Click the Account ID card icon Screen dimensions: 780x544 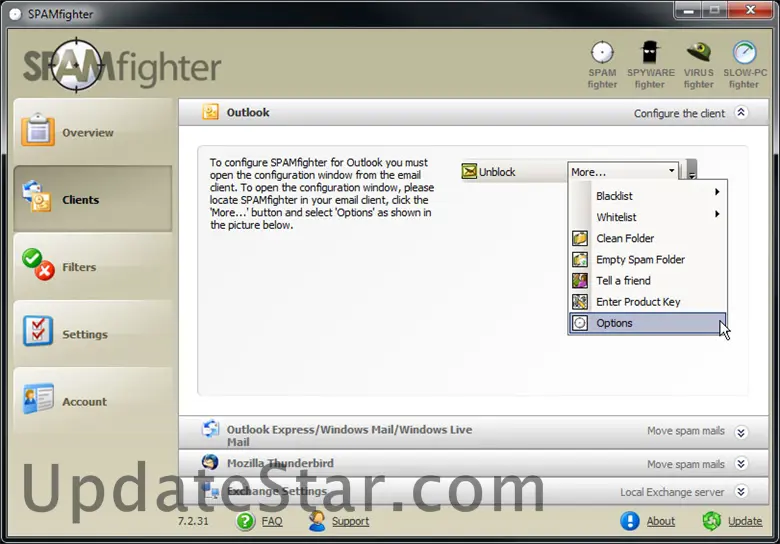pyautogui.click(x=38, y=398)
